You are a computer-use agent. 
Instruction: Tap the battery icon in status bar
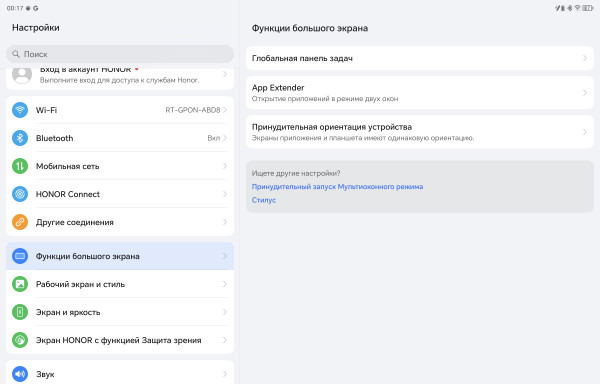pyautogui.click(x=588, y=8)
